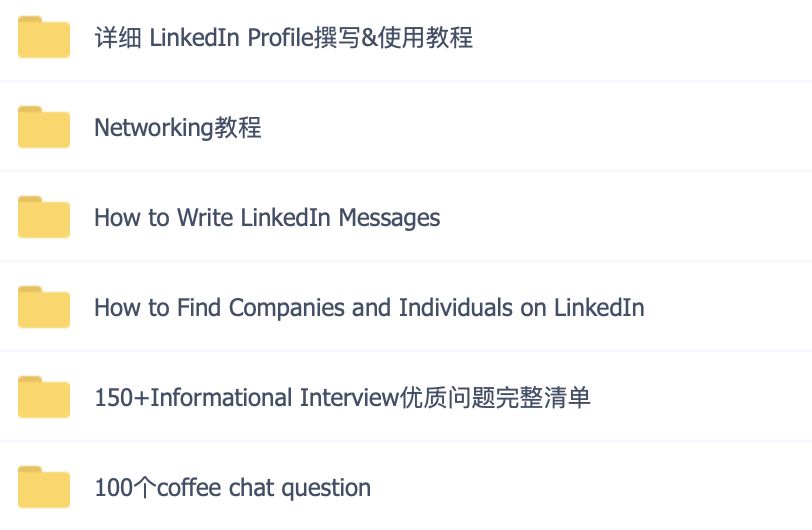Select folder icon for How to Write LinkedIn Messages
Viewport: 812px width, 530px height.
pos(44,217)
